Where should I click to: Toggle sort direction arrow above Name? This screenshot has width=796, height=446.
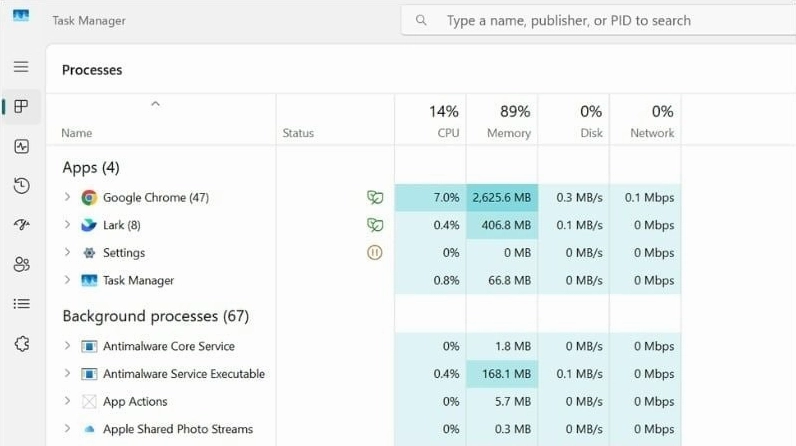coord(155,104)
